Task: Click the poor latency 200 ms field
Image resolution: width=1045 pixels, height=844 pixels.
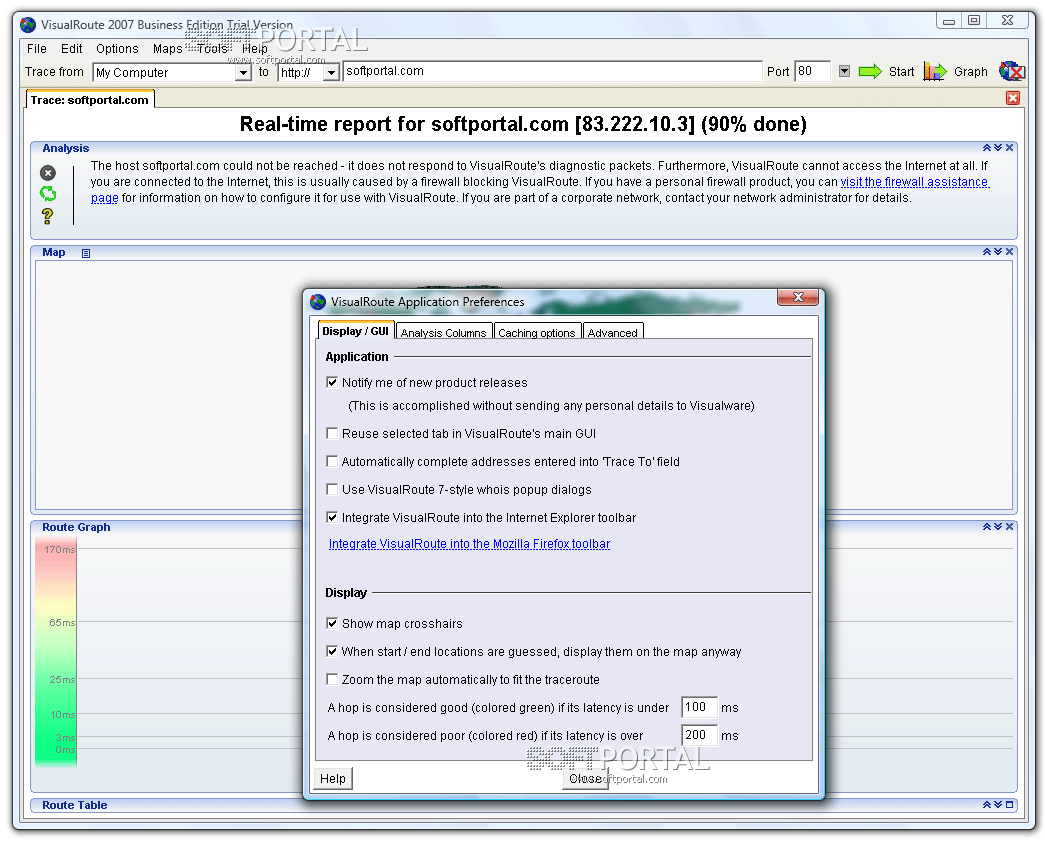Action: tap(699, 735)
